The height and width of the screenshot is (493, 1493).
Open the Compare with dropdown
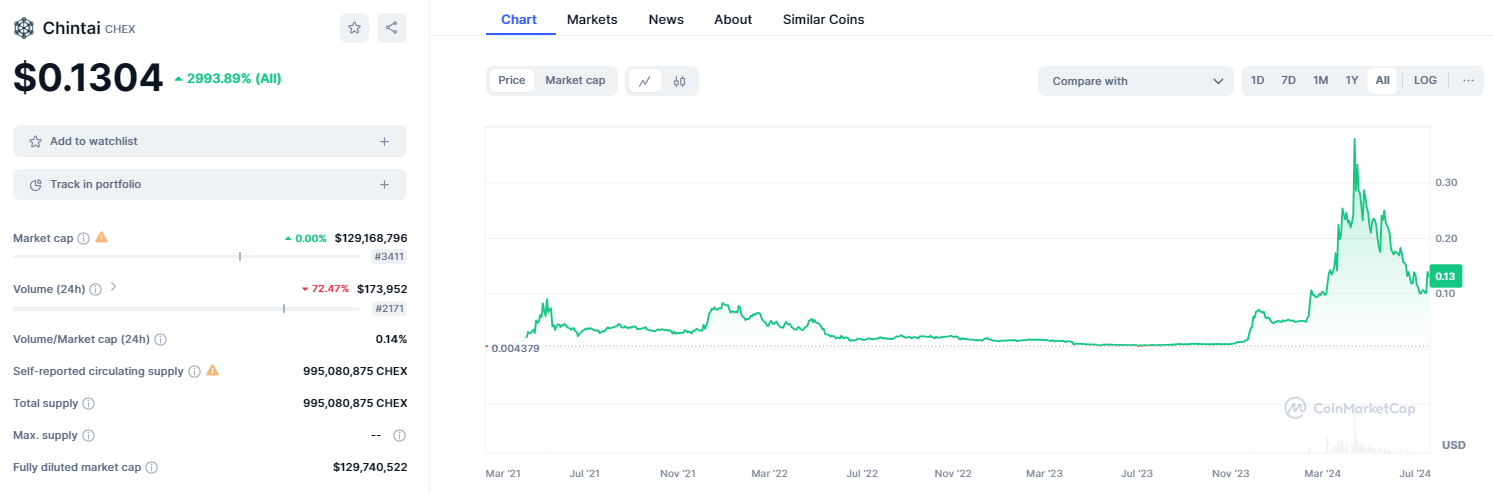[1136, 81]
